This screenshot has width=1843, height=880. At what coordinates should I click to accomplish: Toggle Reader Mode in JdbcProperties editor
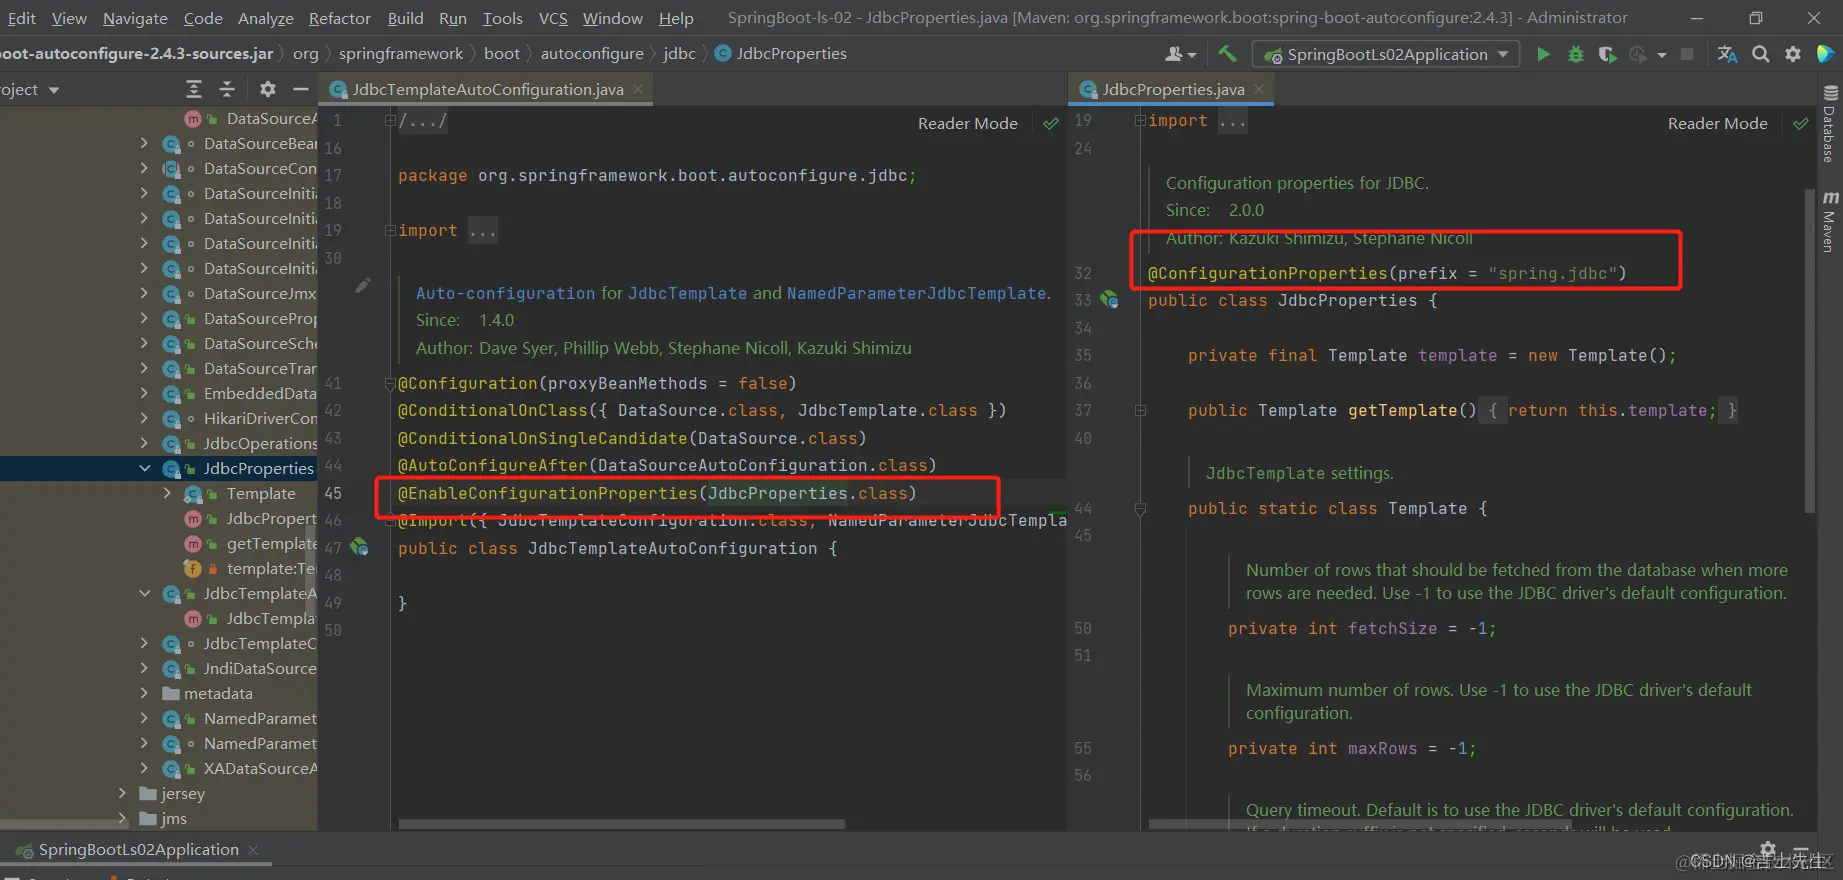pyautogui.click(x=1717, y=123)
